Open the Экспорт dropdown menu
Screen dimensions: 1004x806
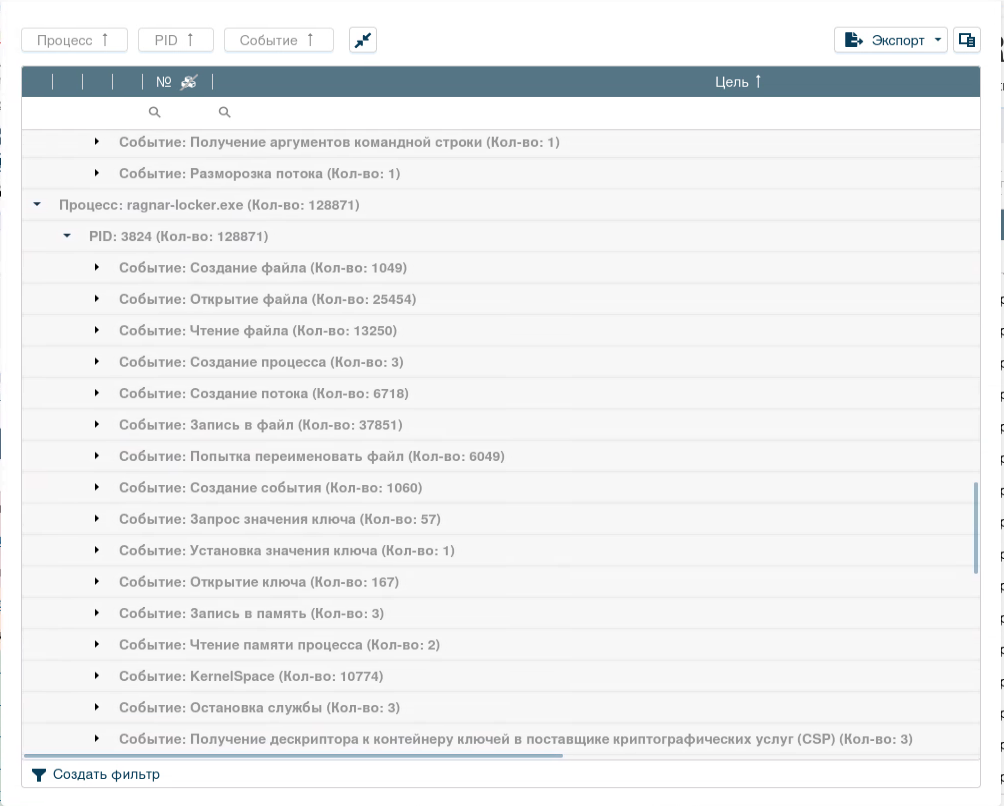[892, 40]
